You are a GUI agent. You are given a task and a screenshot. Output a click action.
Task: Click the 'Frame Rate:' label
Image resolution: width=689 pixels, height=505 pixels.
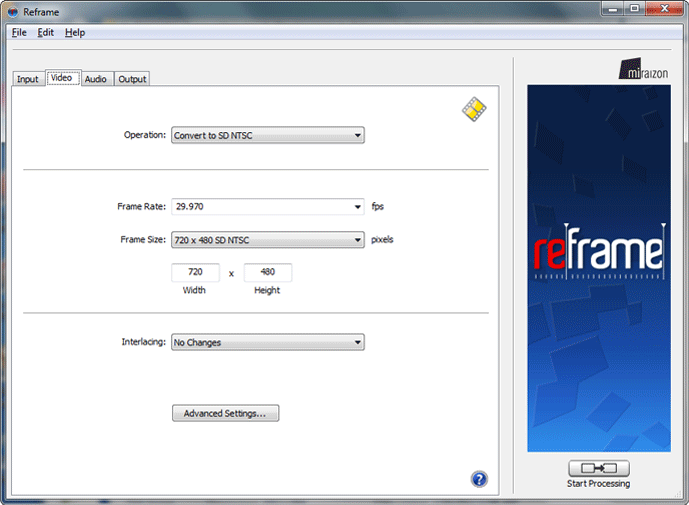[x=141, y=207]
